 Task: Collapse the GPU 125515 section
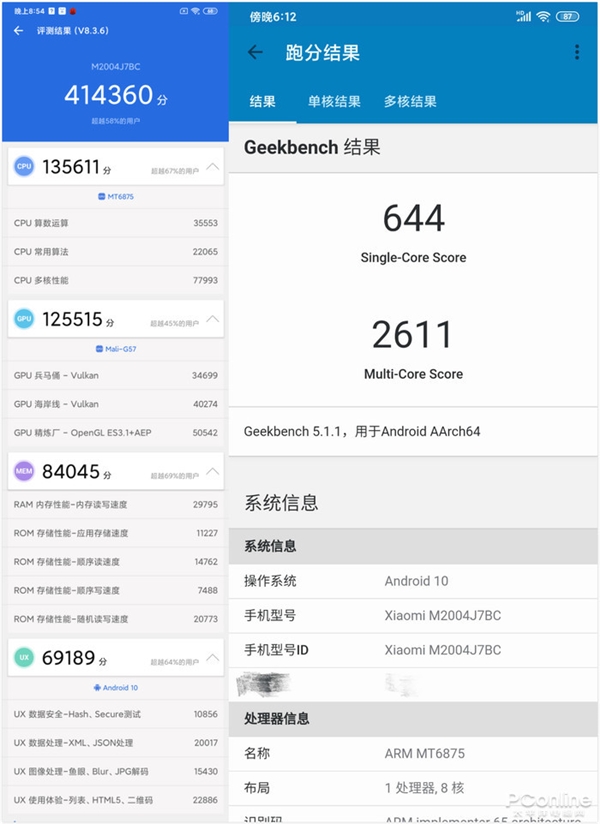click(213, 319)
